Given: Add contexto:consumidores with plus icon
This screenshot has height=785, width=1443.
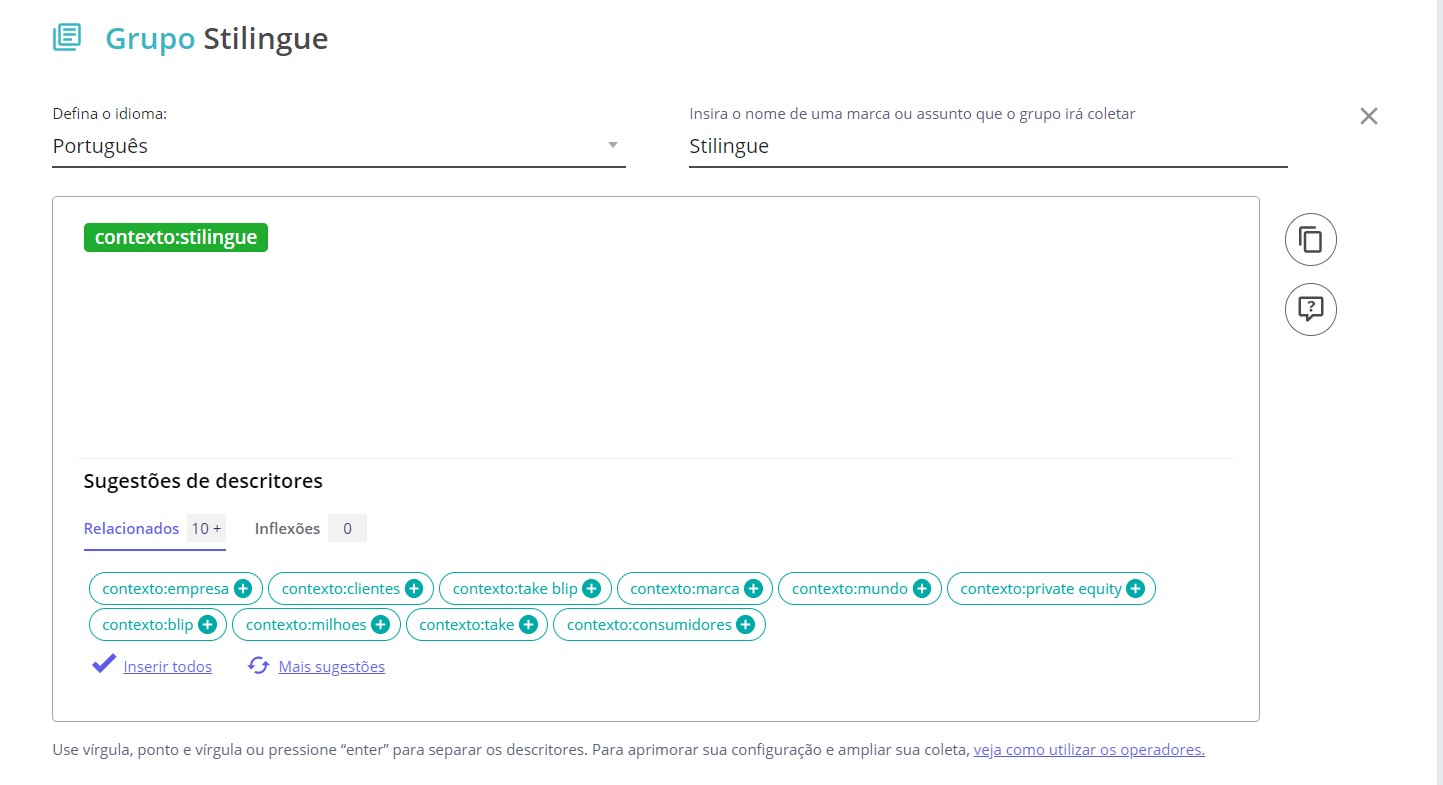Looking at the screenshot, I should (745, 625).
